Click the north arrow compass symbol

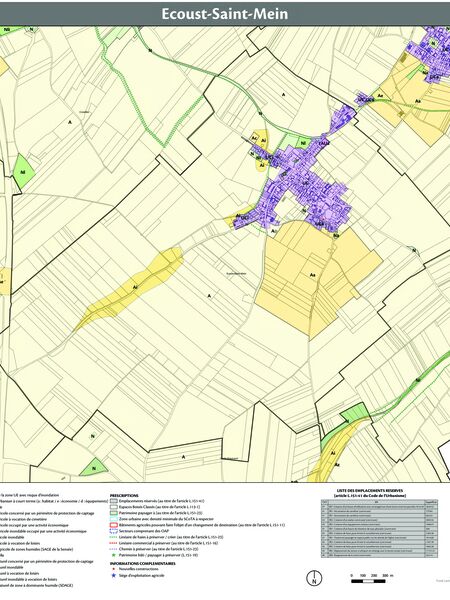(x=315, y=578)
